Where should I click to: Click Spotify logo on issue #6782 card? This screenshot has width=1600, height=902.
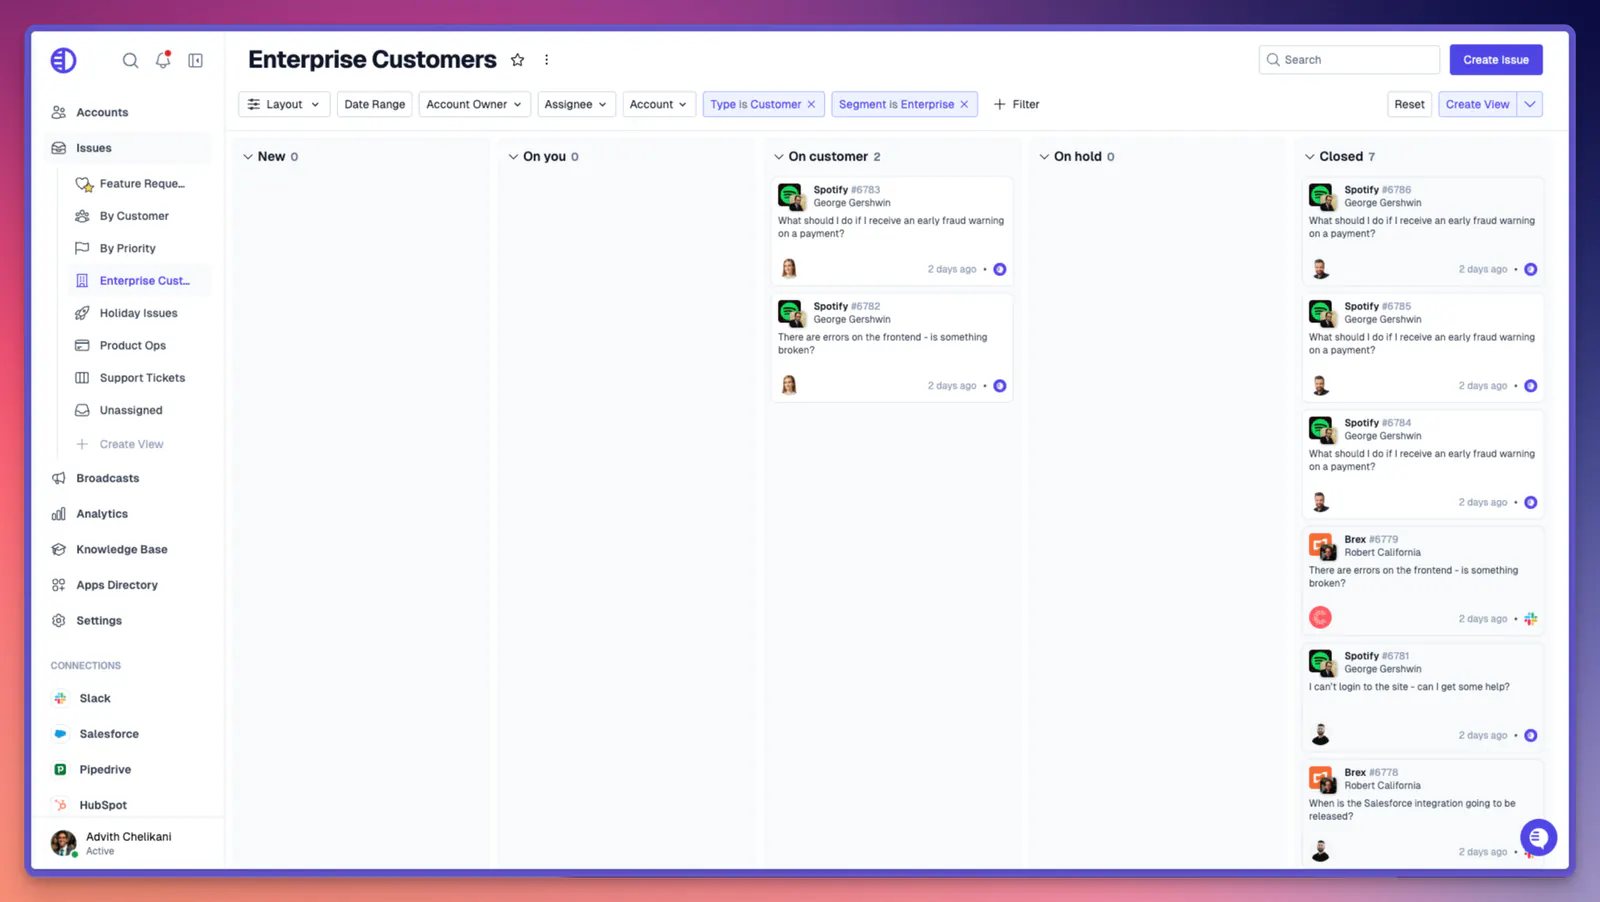790,312
